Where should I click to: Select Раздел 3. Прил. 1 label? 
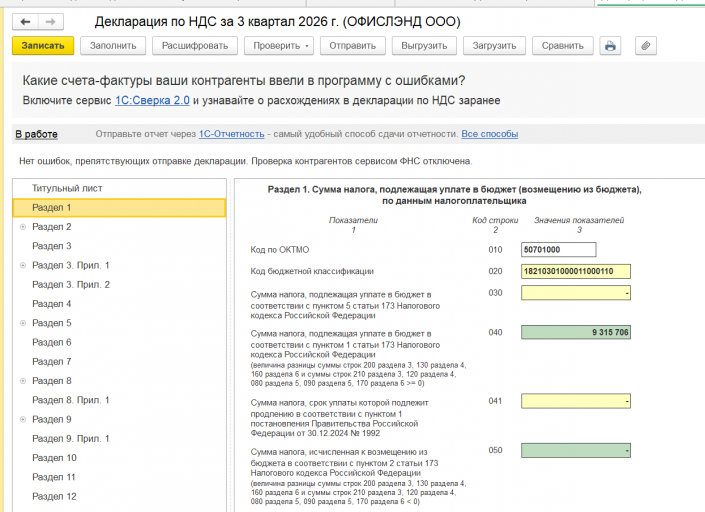click(71, 266)
